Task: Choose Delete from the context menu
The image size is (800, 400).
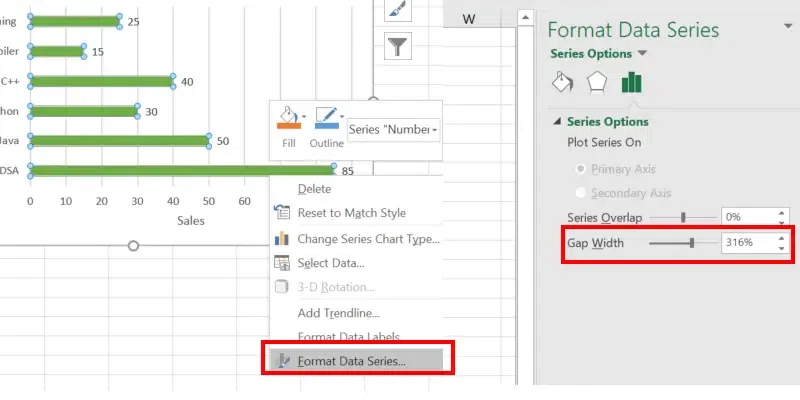Action: tap(314, 189)
